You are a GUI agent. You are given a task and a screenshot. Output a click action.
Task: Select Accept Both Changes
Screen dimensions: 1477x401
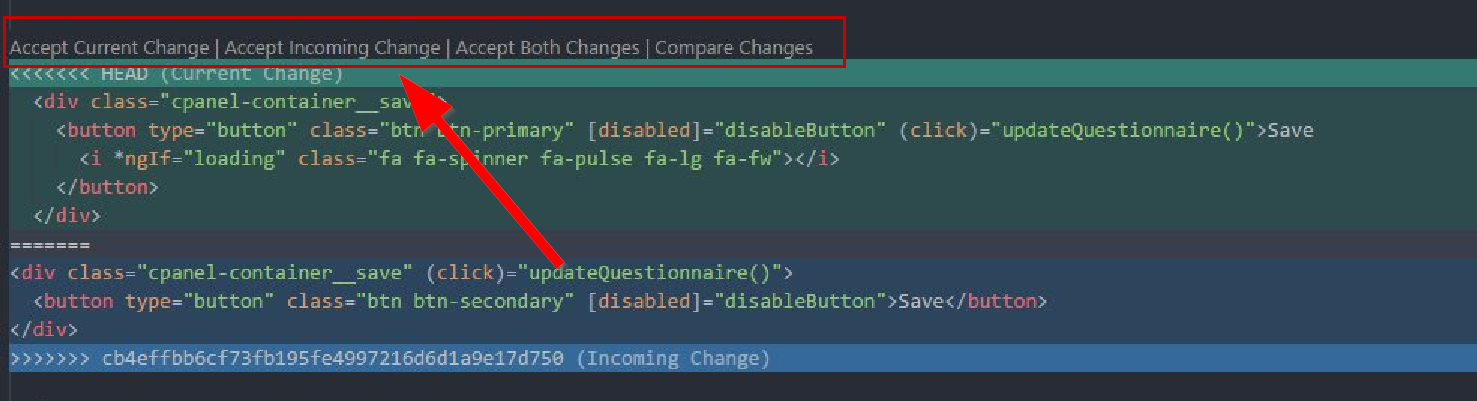547,48
